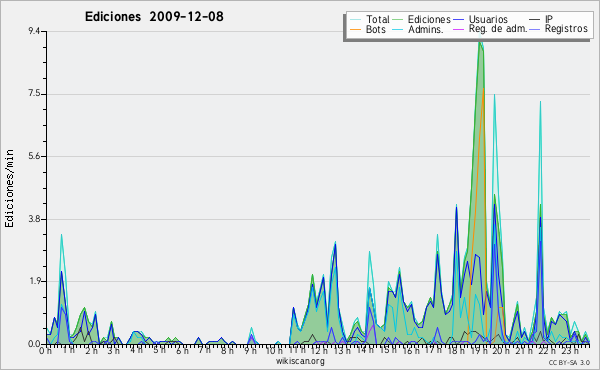Screen dimensions: 600x370
Task: Click the '10 h' x-axis label
Action: [x=274, y=350]
